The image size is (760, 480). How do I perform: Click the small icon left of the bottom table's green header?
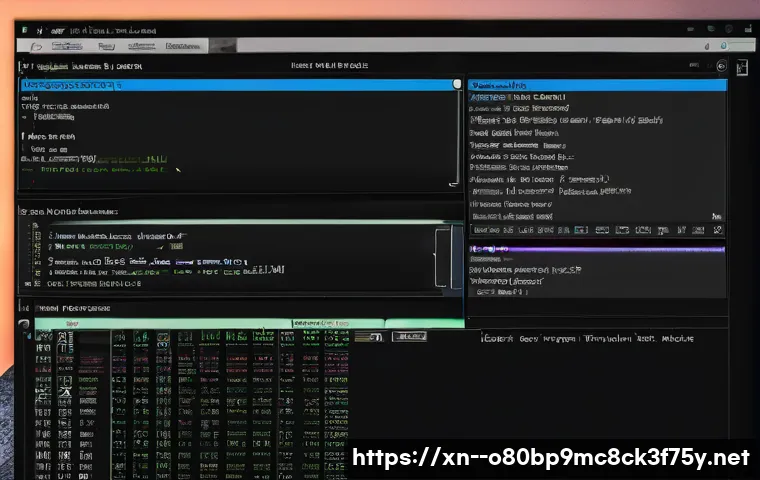click(24, 324)
